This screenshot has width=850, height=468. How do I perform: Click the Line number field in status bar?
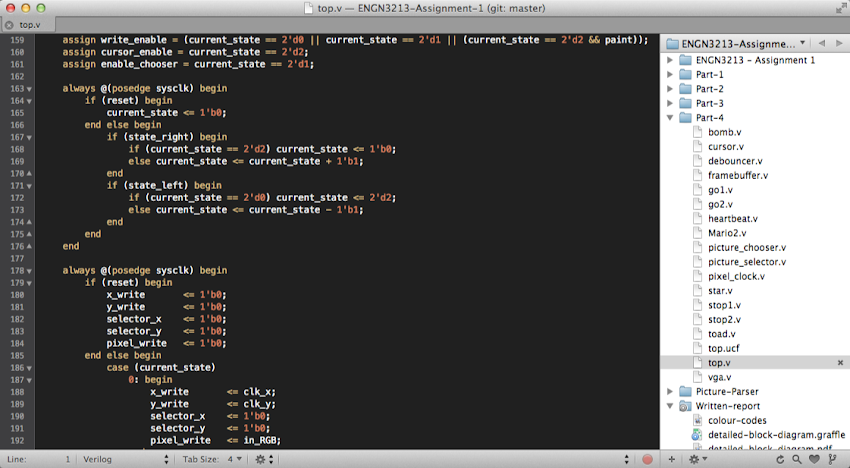(x=39, y=459)
